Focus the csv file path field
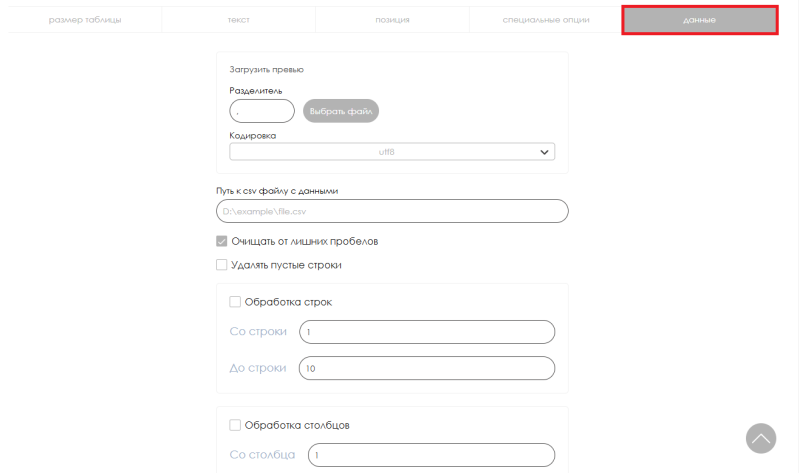The width and height of the screenshot is (800, 473). [392, 211]
